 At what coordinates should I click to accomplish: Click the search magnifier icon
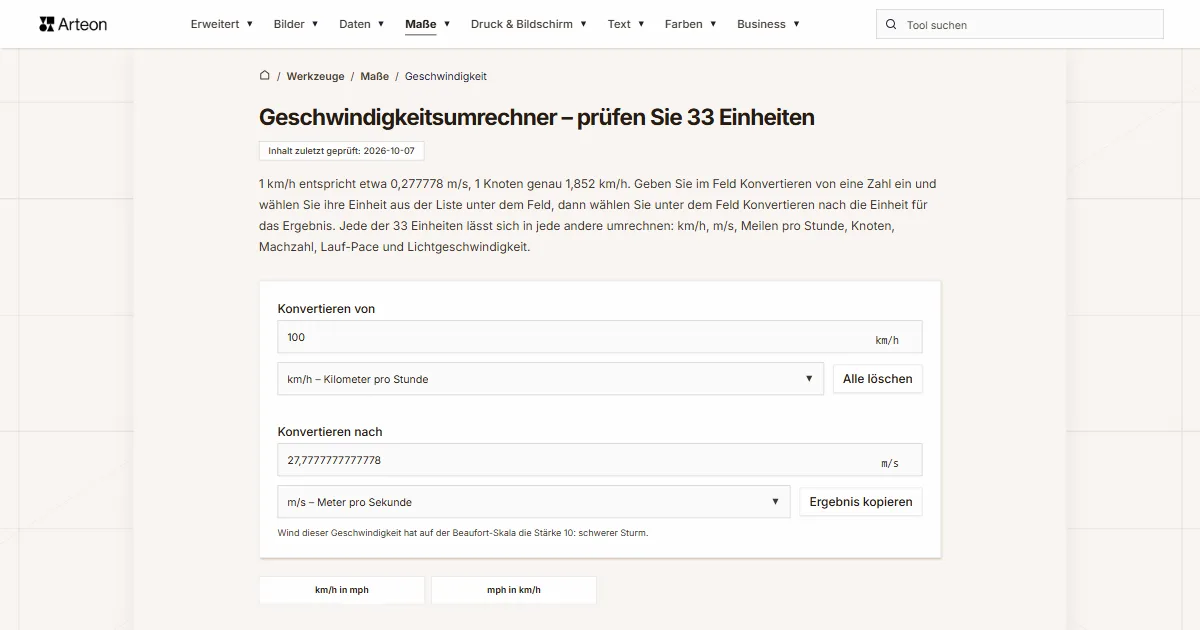click(891, 25)
